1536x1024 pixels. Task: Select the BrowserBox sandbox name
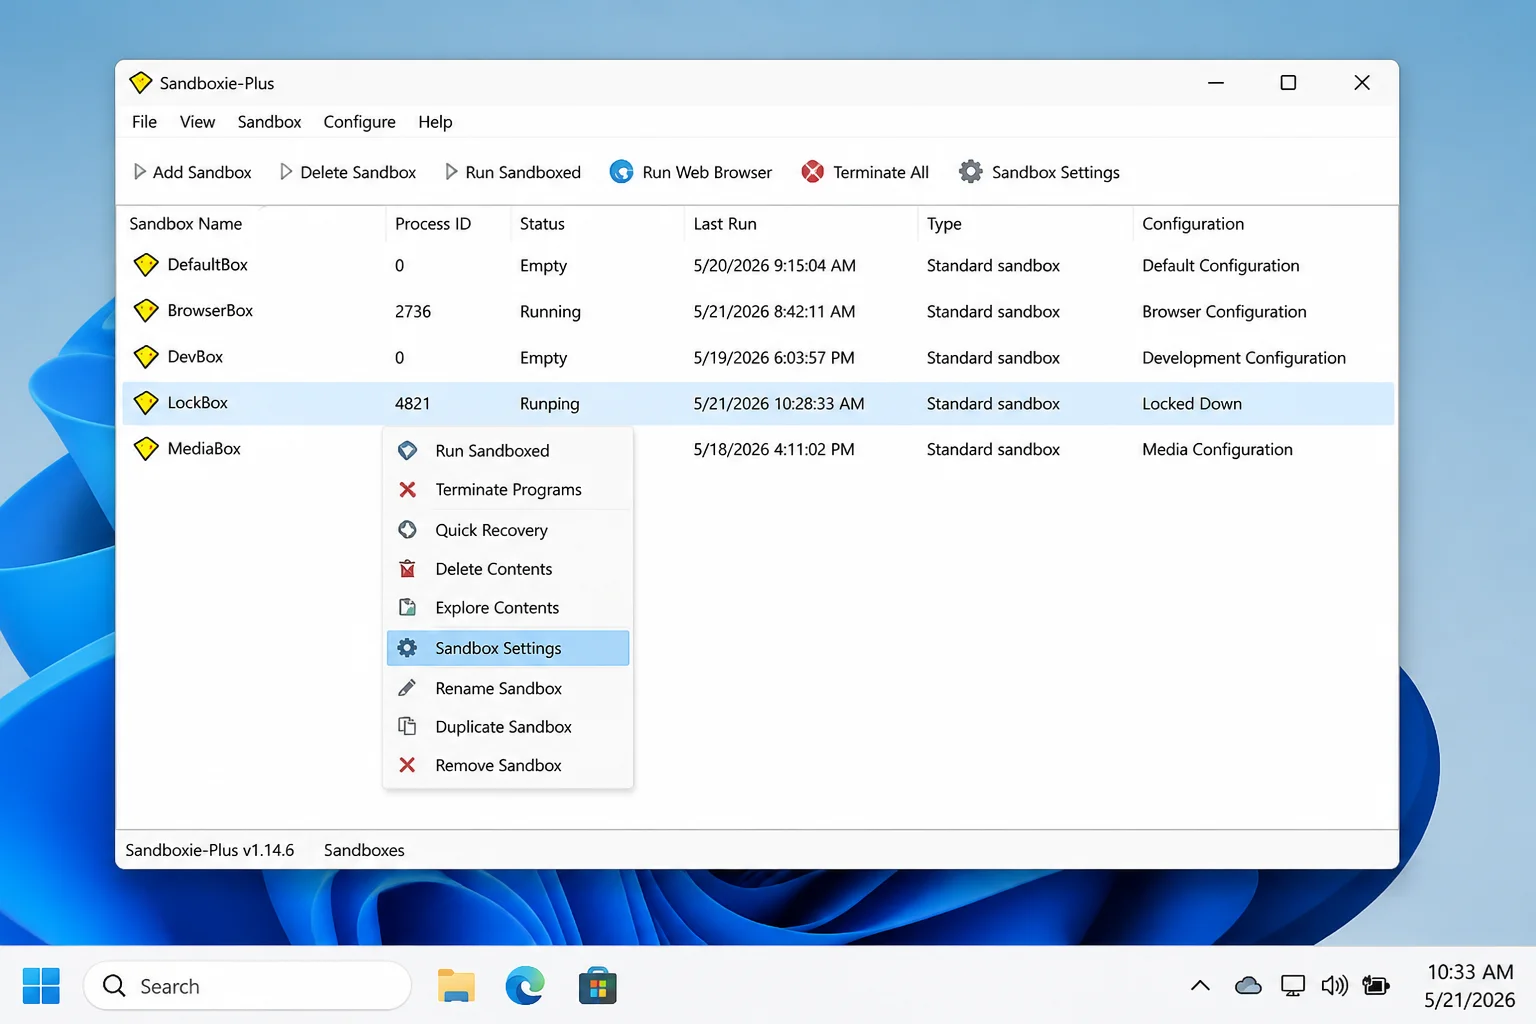pos(210,311)
